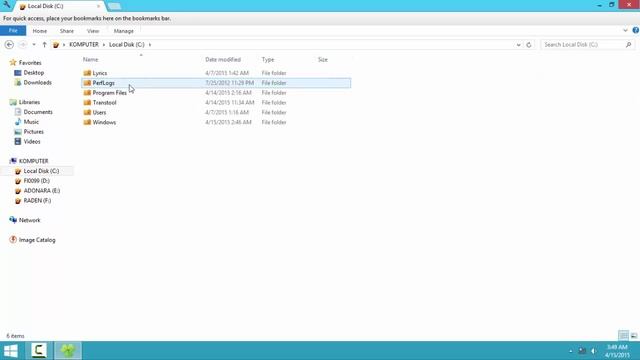The image size is (640, 360).
Task: Select the Windows folder icon
Action: tap(87, 122)
